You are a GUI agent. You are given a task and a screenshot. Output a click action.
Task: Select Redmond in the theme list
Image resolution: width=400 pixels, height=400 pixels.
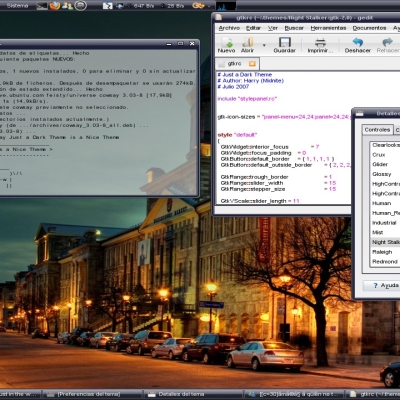tap(385, 262)
